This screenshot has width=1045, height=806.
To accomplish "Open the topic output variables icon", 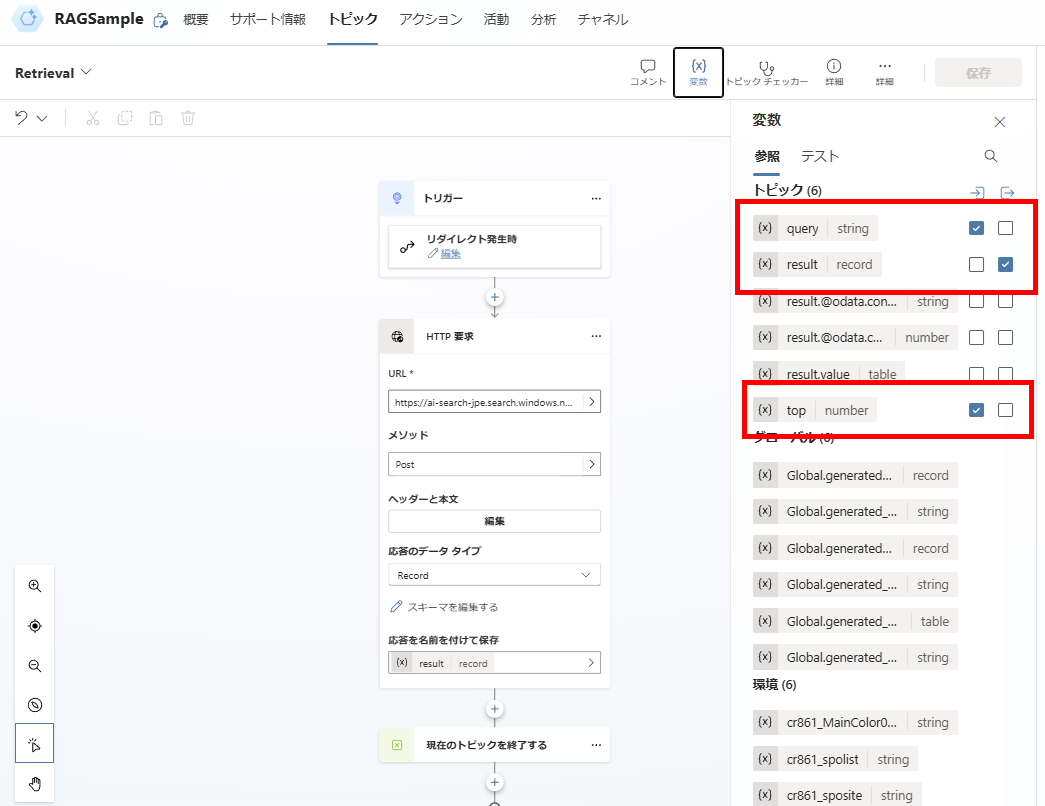I will tap(1006, 192).
